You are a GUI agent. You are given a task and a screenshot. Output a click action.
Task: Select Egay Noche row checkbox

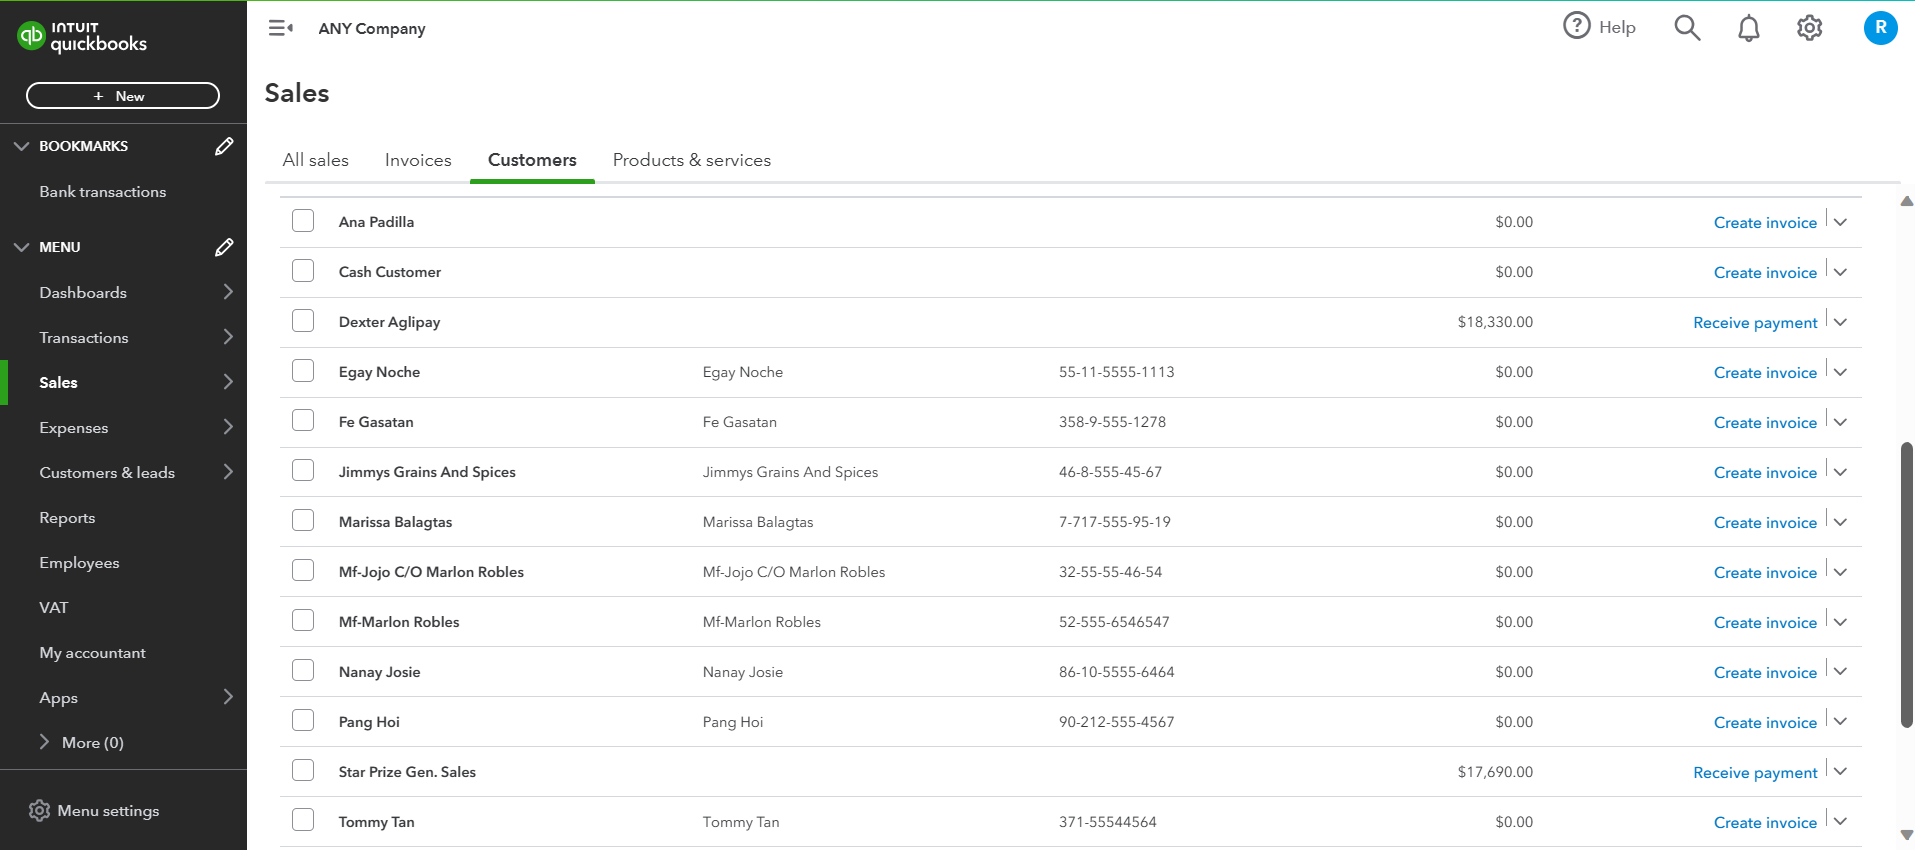[303, 371]
